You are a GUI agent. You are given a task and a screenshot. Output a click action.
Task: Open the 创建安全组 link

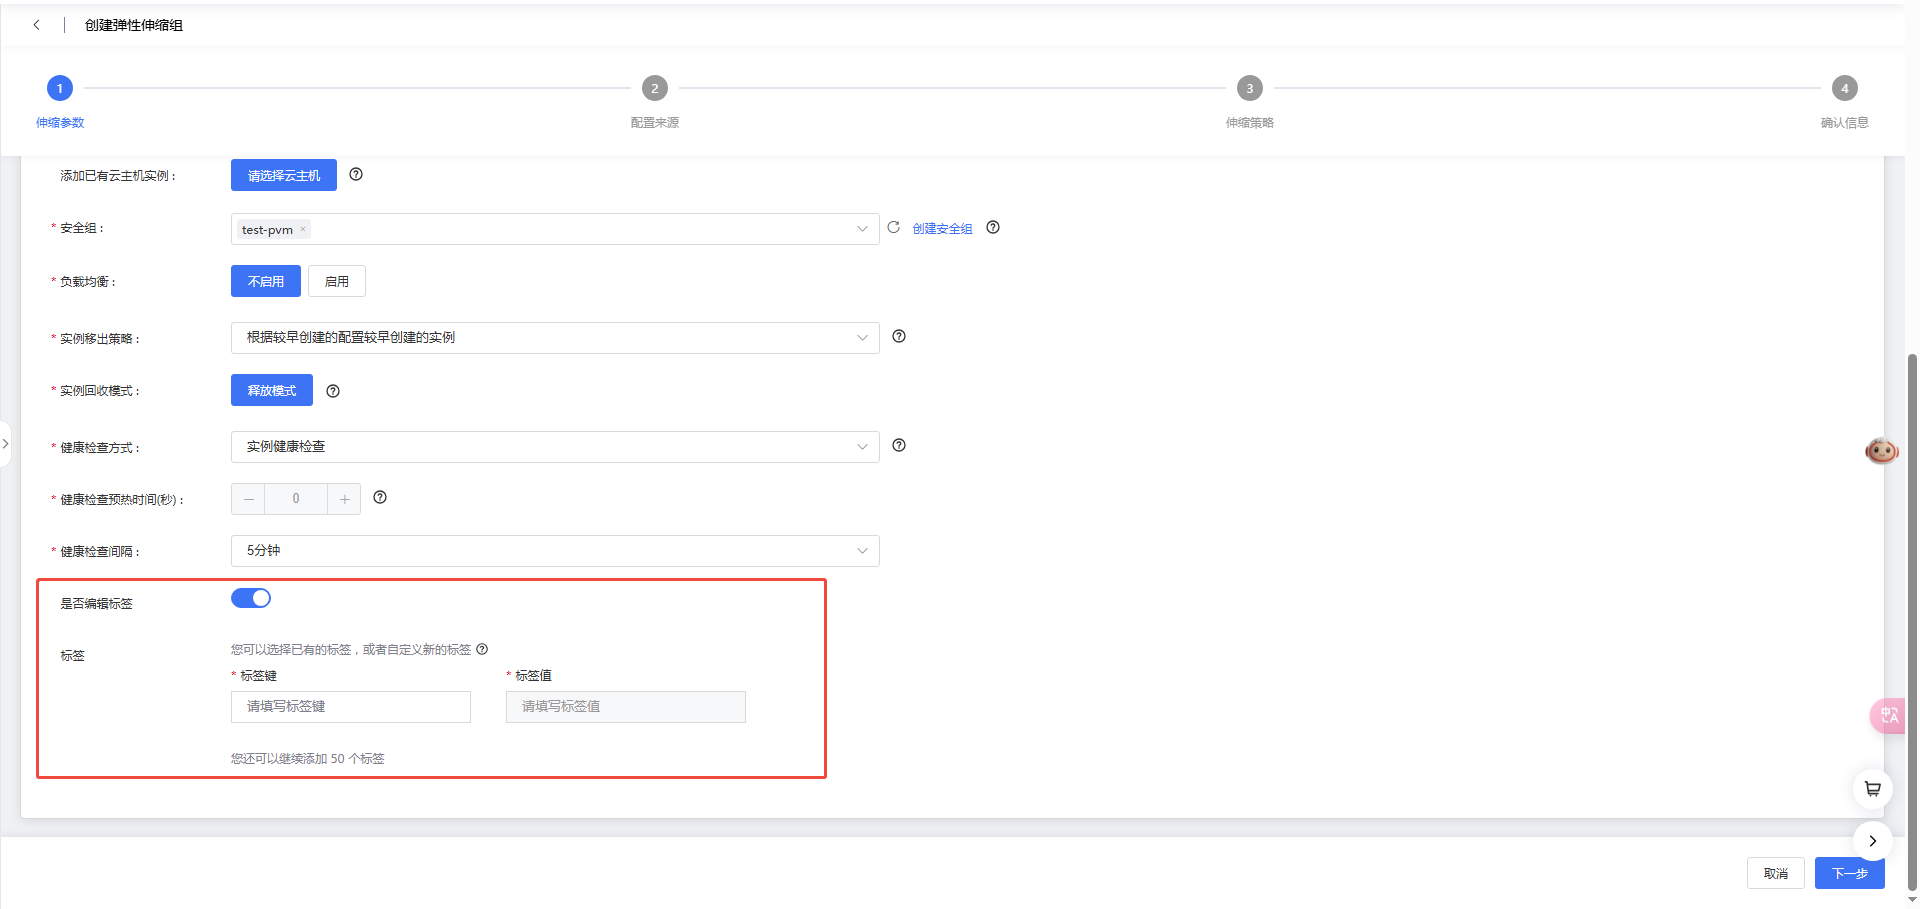(942, 229)
